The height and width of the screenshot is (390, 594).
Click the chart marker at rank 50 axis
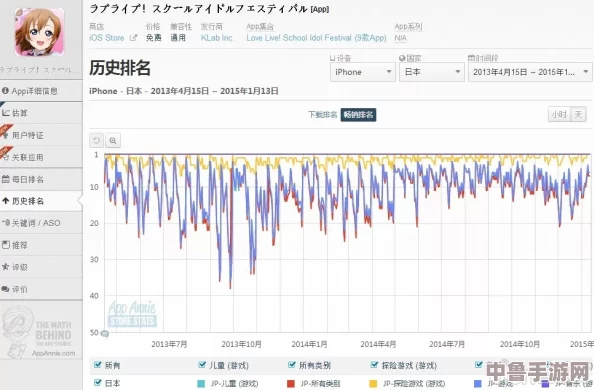tap(105, 334)
